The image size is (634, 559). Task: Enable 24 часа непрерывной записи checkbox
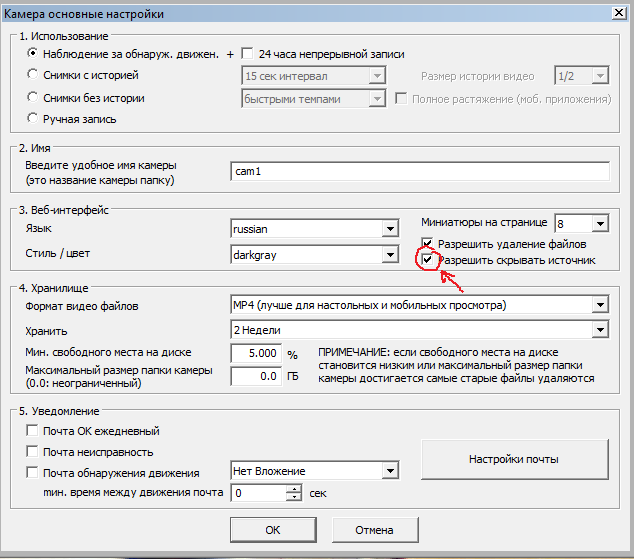(x=247, y=54)
